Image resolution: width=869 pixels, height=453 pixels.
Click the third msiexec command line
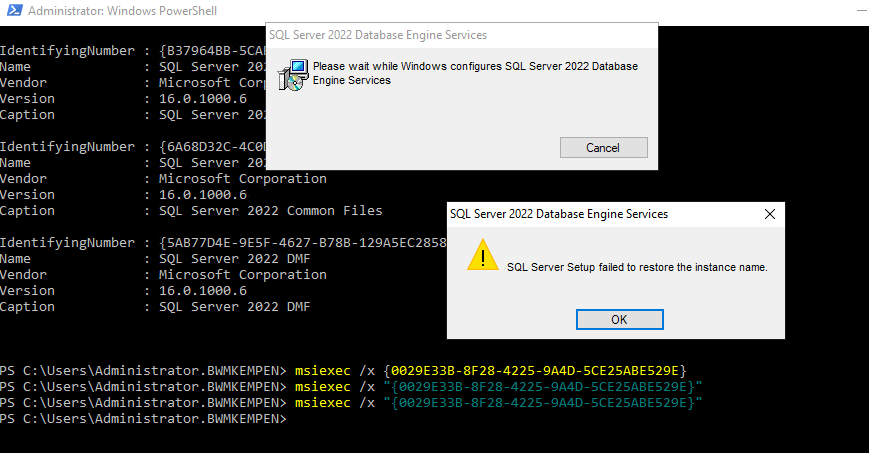coord(498,403)
